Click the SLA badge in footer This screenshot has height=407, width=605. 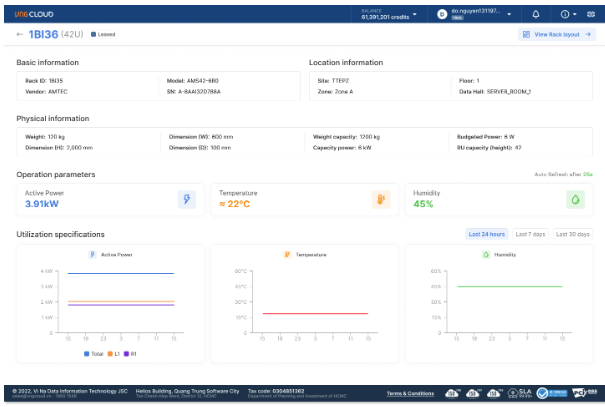521,393
